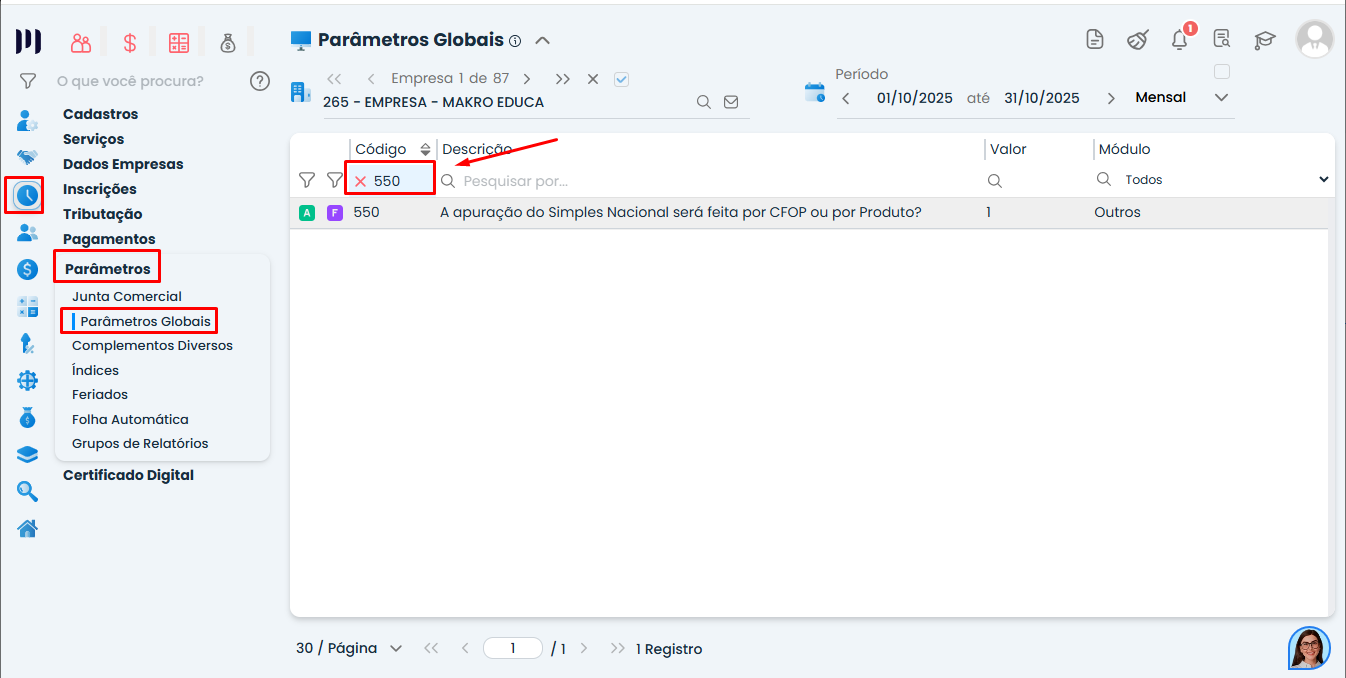Click the handshake icon in sidebar
The image size is (1346, 678).
[x=27, y=158]
